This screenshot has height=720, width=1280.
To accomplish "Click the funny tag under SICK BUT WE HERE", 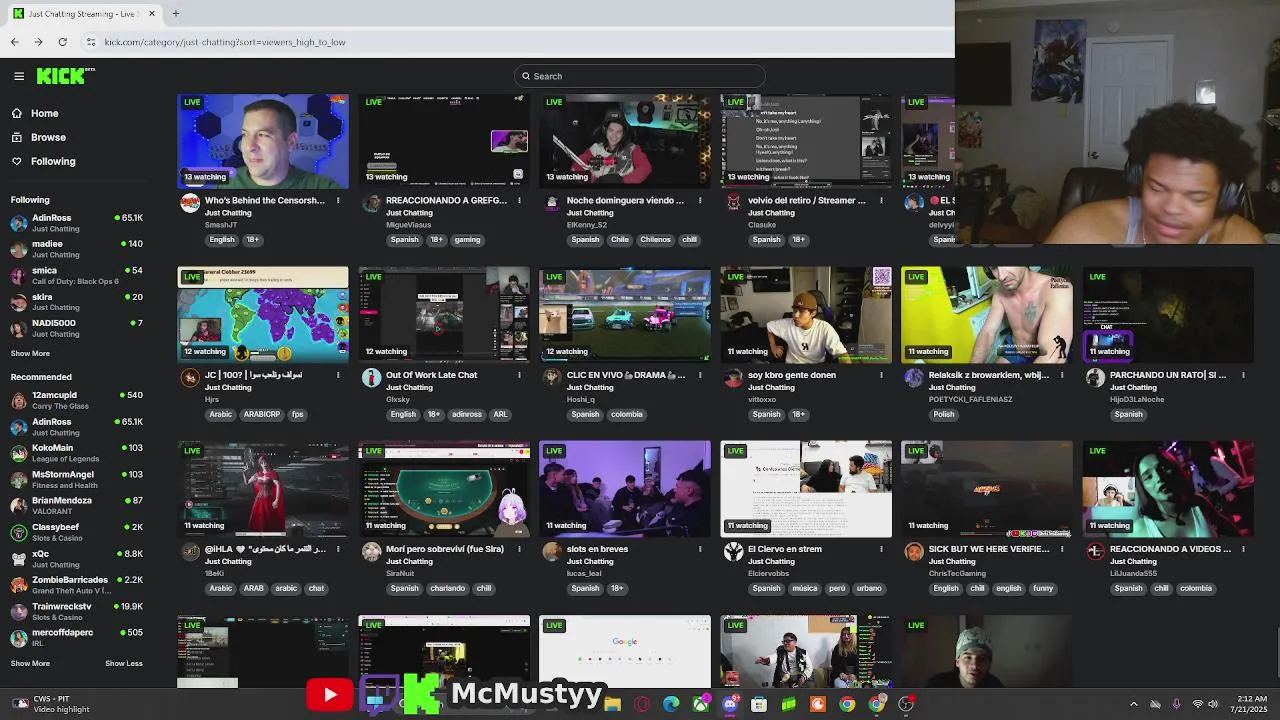I will tap(1043, 588).
